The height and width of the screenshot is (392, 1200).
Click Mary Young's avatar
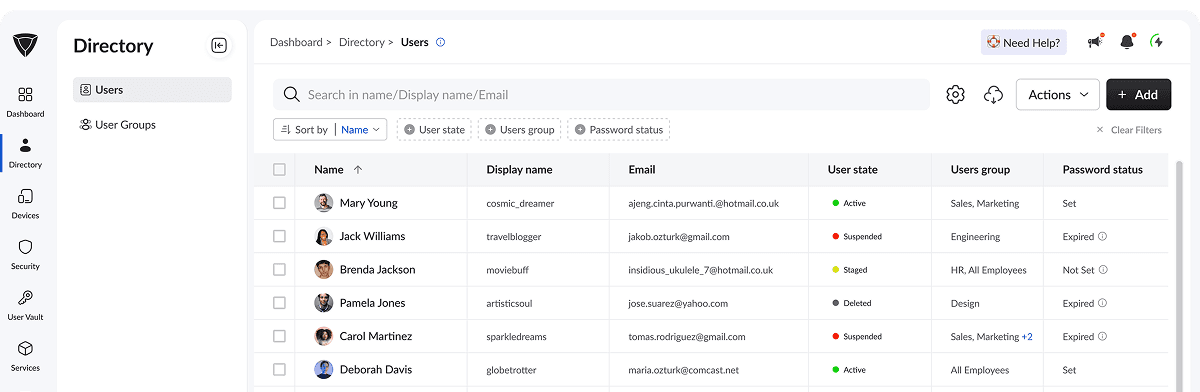[324, 203]
